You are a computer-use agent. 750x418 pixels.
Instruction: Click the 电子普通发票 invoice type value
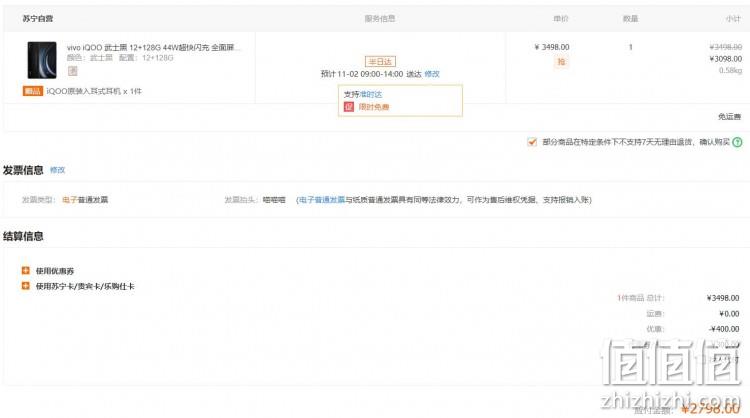85,200
